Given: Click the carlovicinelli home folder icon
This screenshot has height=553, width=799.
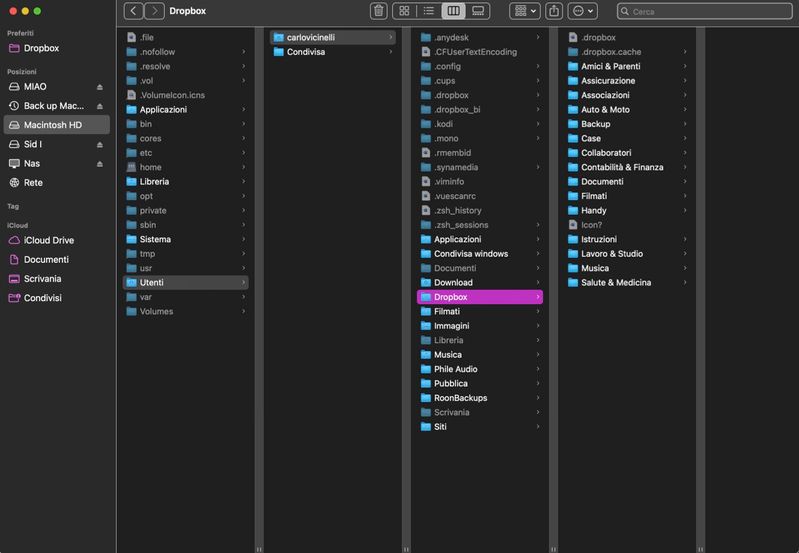Looking at the screenshot, I should (278, 37).
